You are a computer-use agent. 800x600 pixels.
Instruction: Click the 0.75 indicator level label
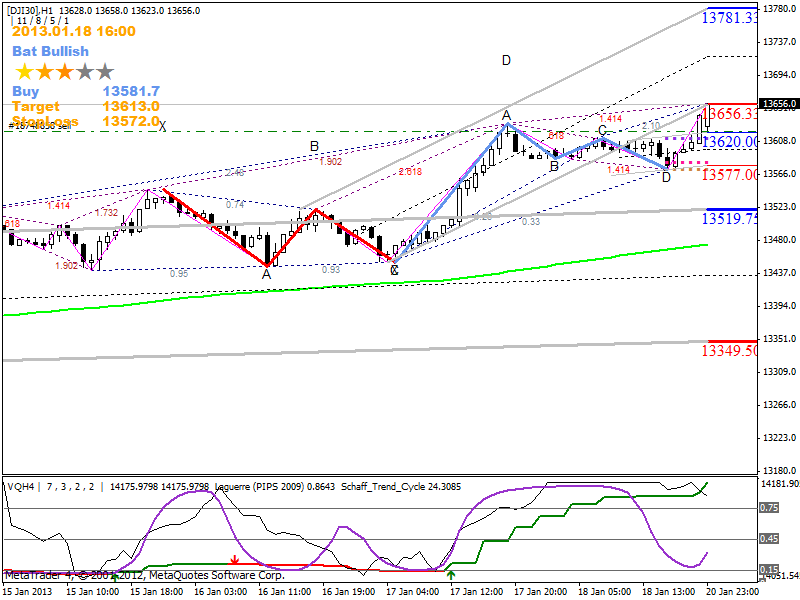coord(769,508)
